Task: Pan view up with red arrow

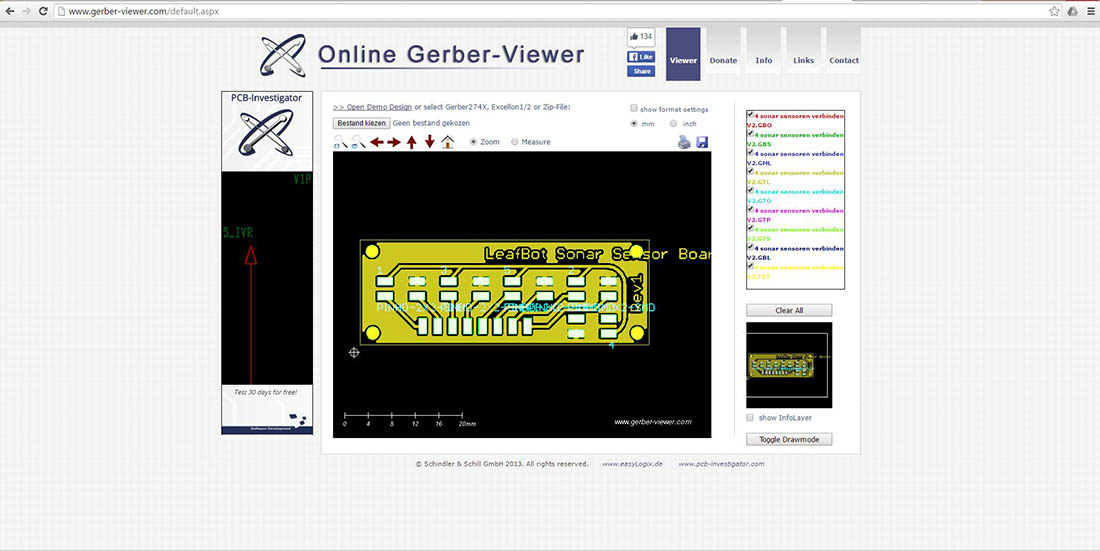Action: (412, 142)
